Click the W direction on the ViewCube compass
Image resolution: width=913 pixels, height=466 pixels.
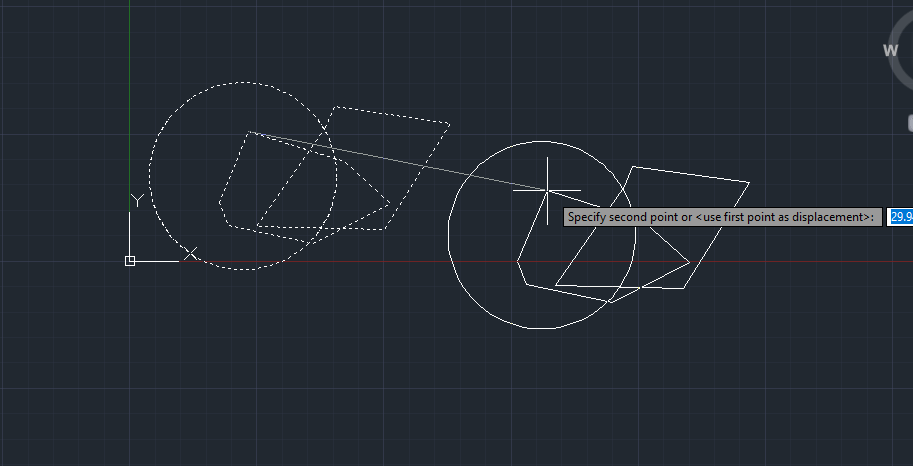point(890,50)
